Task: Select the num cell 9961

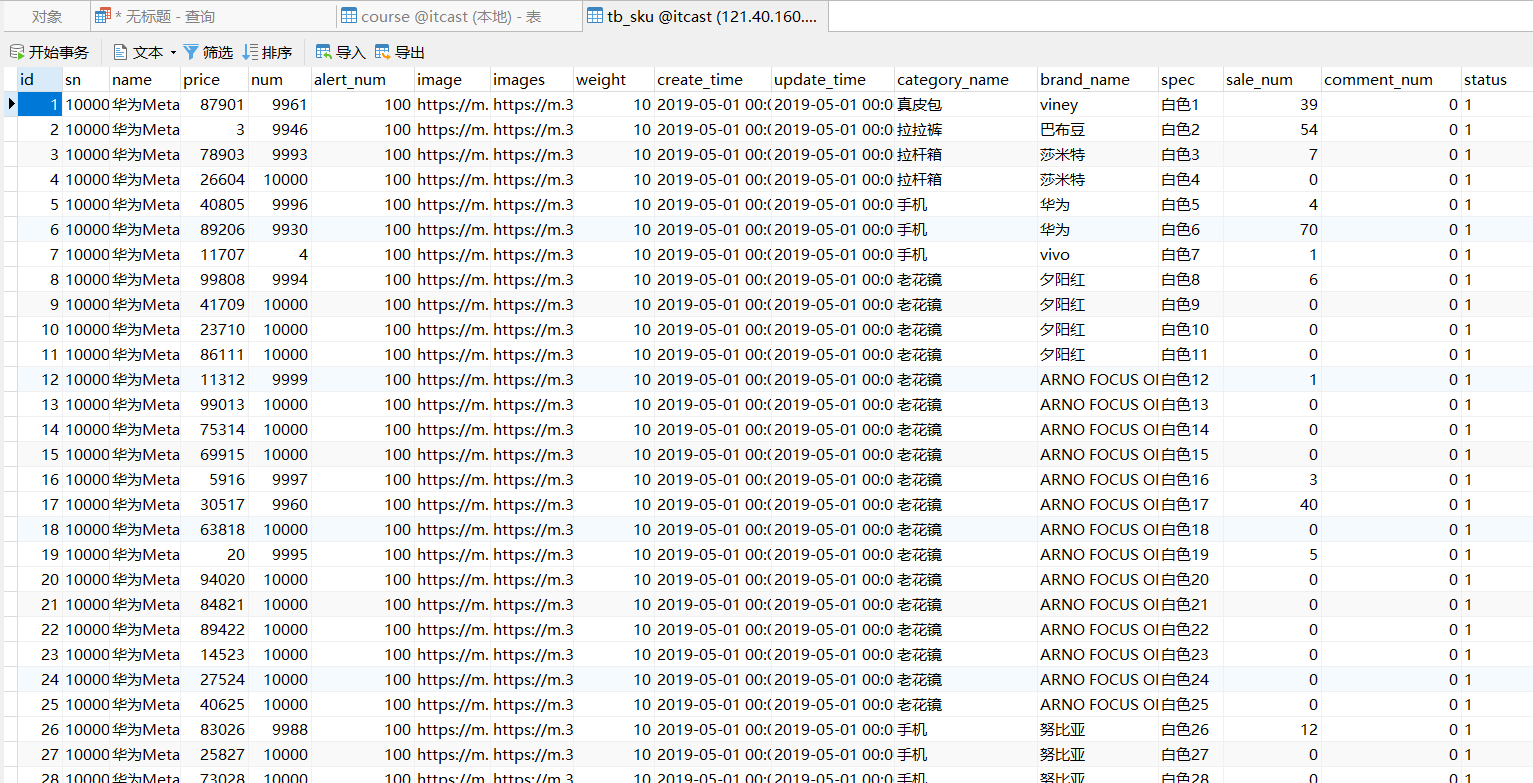Action: pyautogui.click(x=280, y=104)
